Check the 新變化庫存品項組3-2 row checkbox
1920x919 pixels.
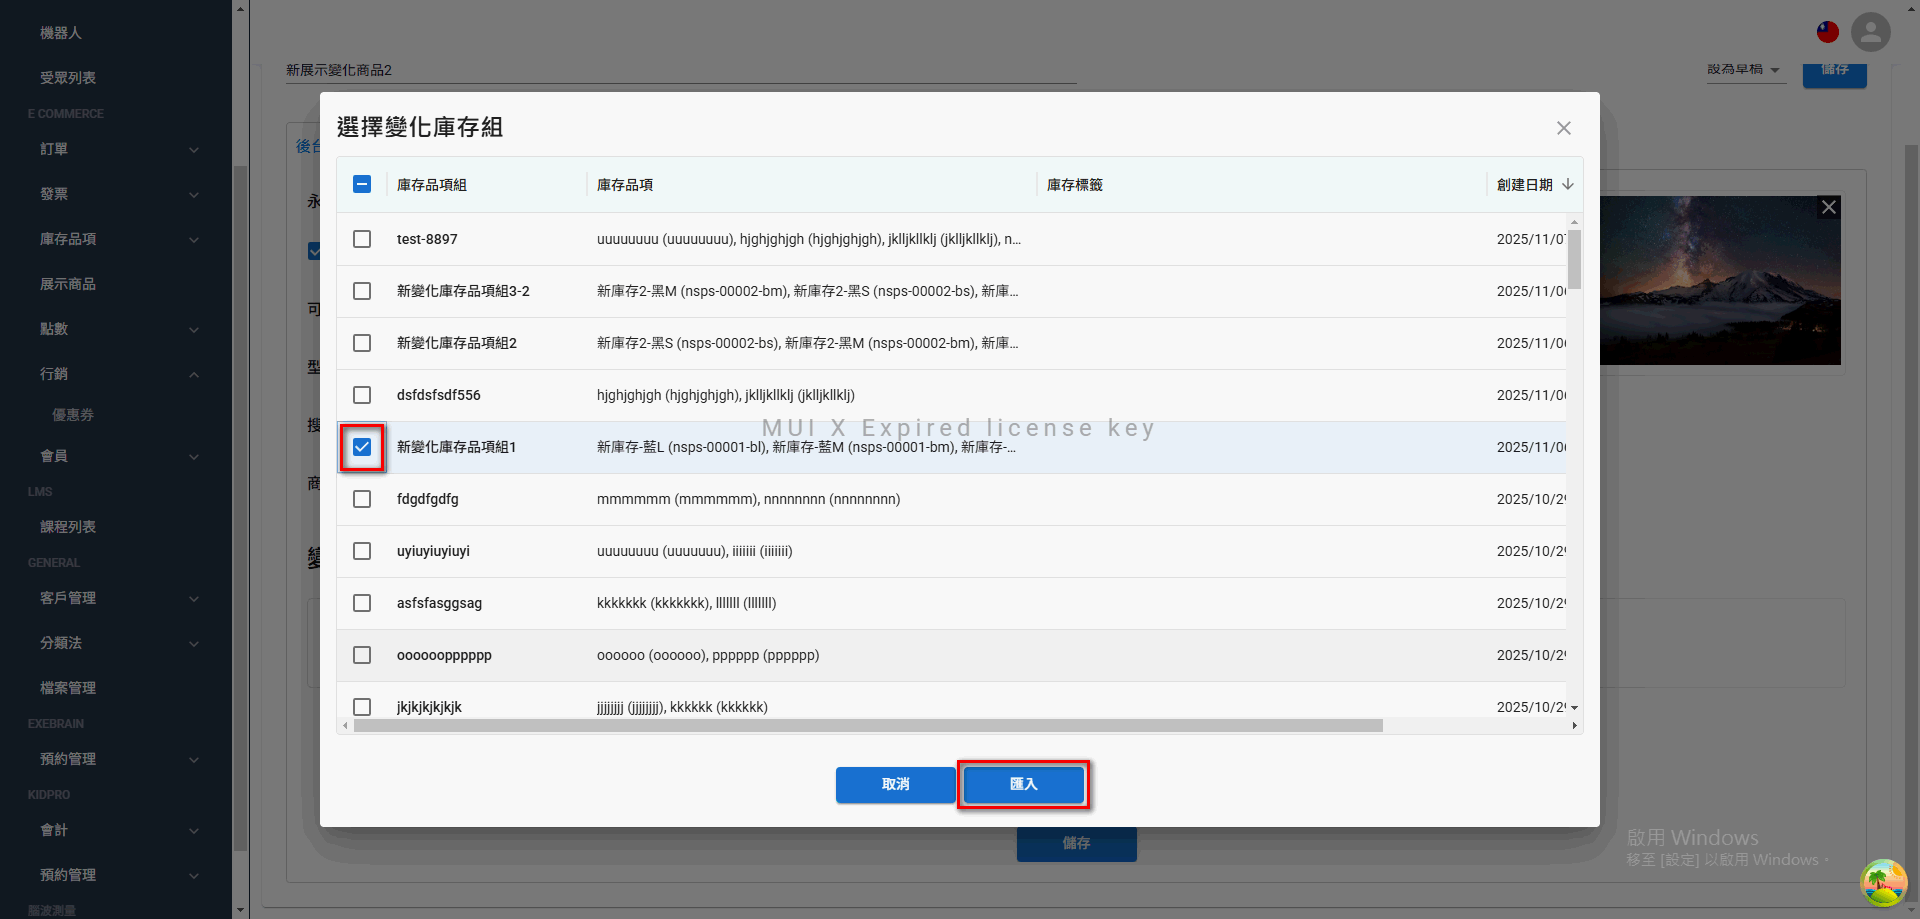(x=362, y=291)
